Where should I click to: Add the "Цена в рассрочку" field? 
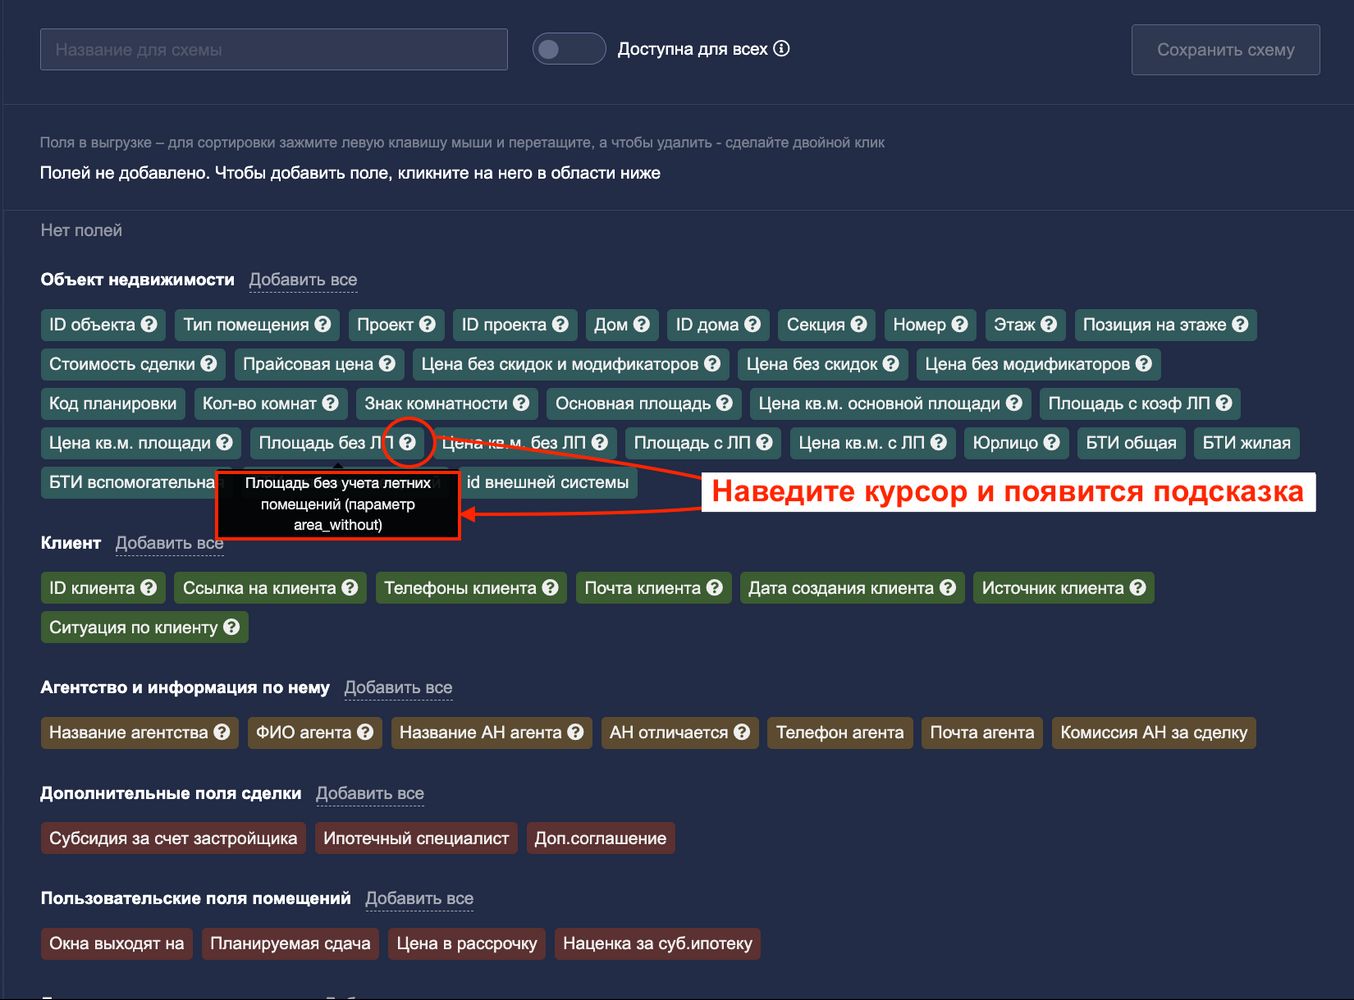click(x=467, y=943)
